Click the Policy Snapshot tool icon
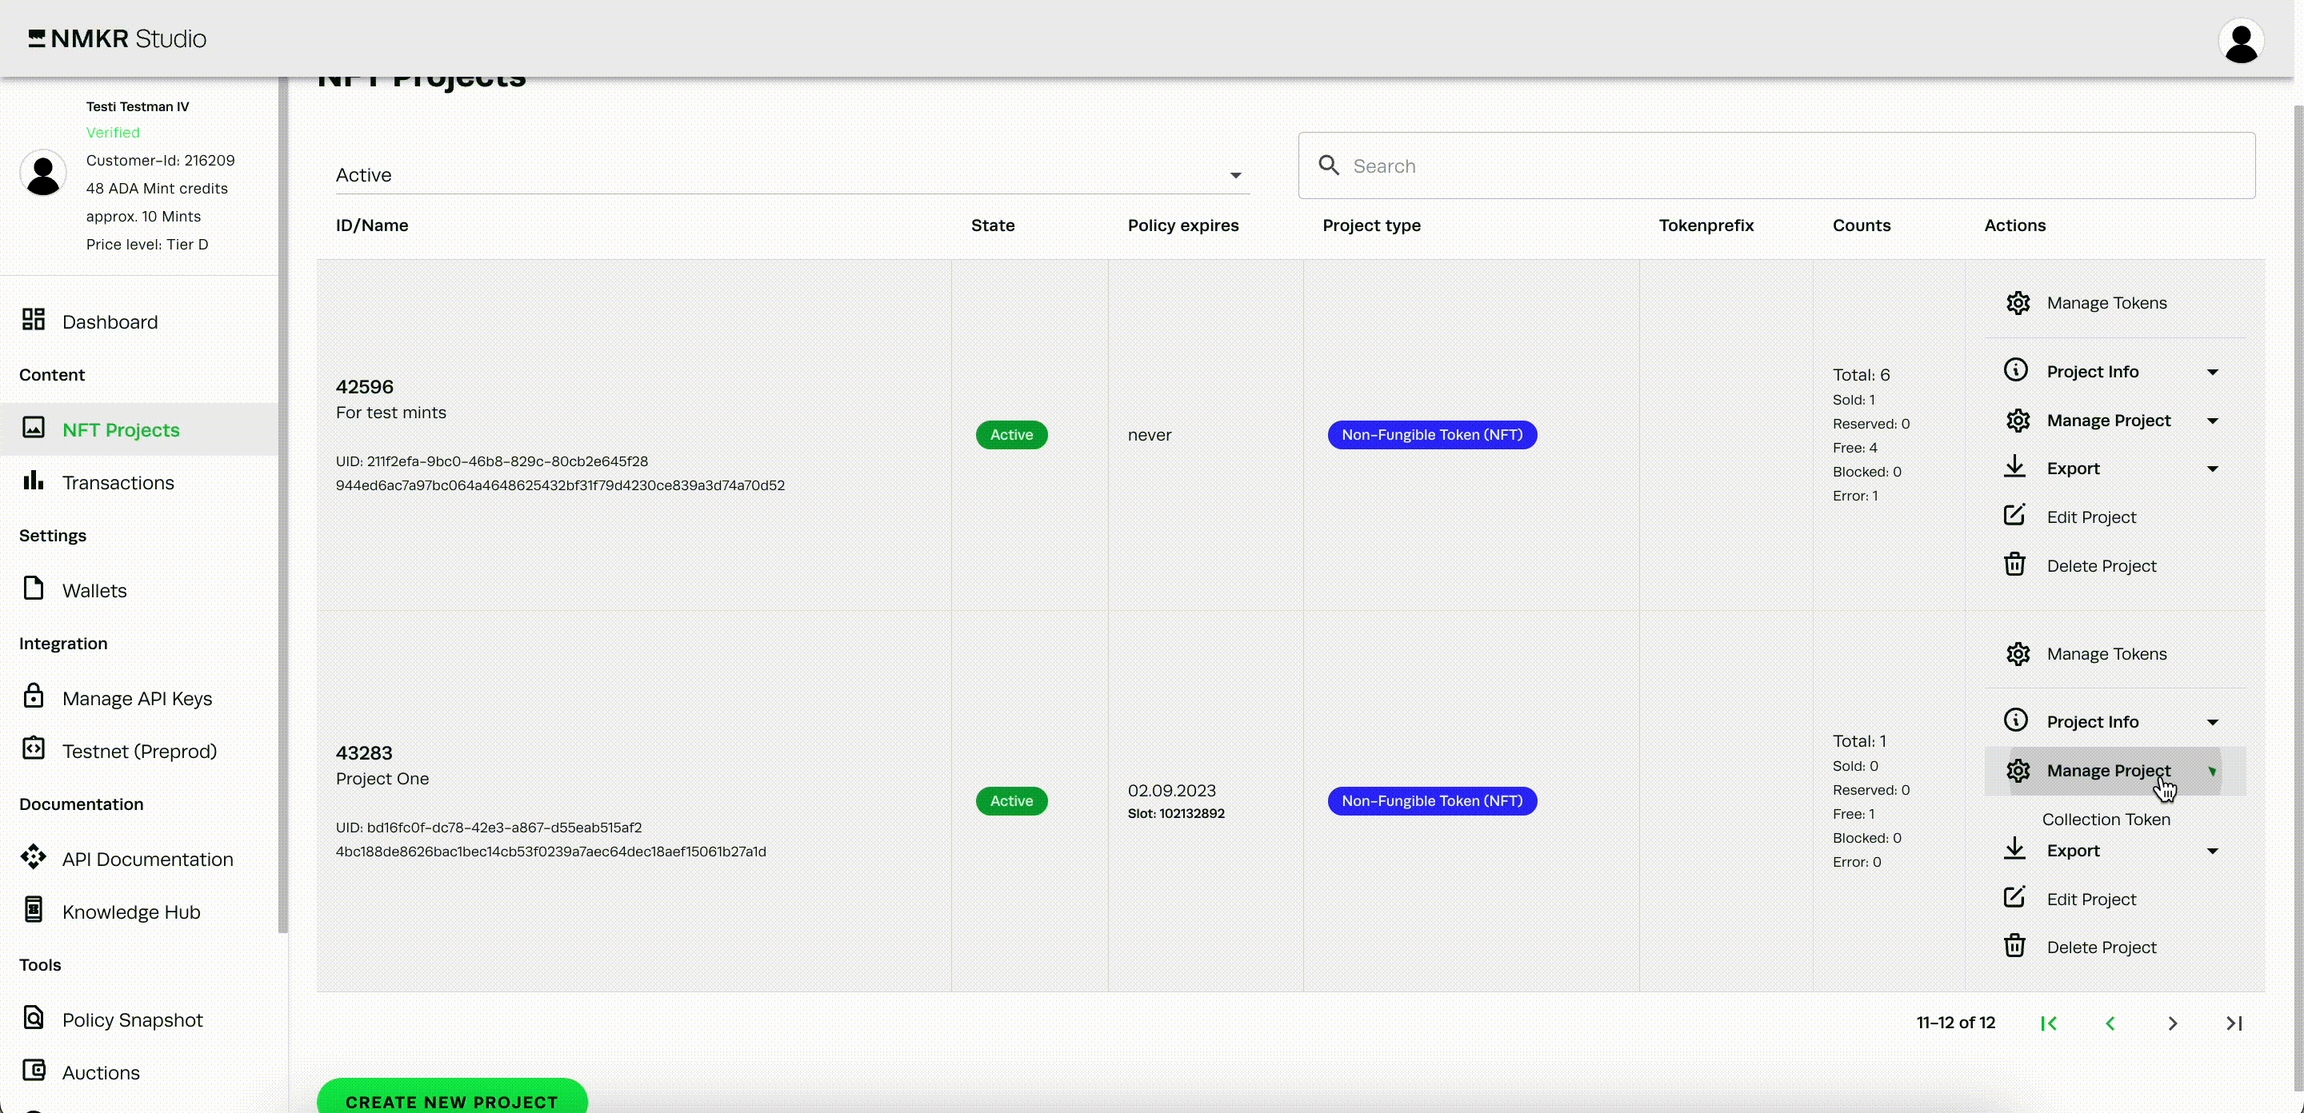Screen dimensions: 2304x1113 tap(34, 1018)
